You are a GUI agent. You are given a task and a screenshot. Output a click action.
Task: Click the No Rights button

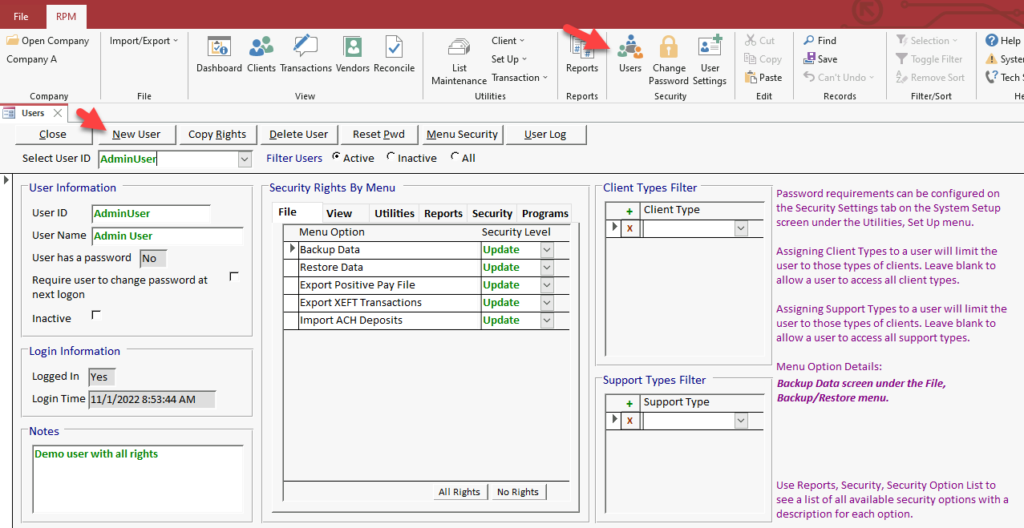click(518, 492)
